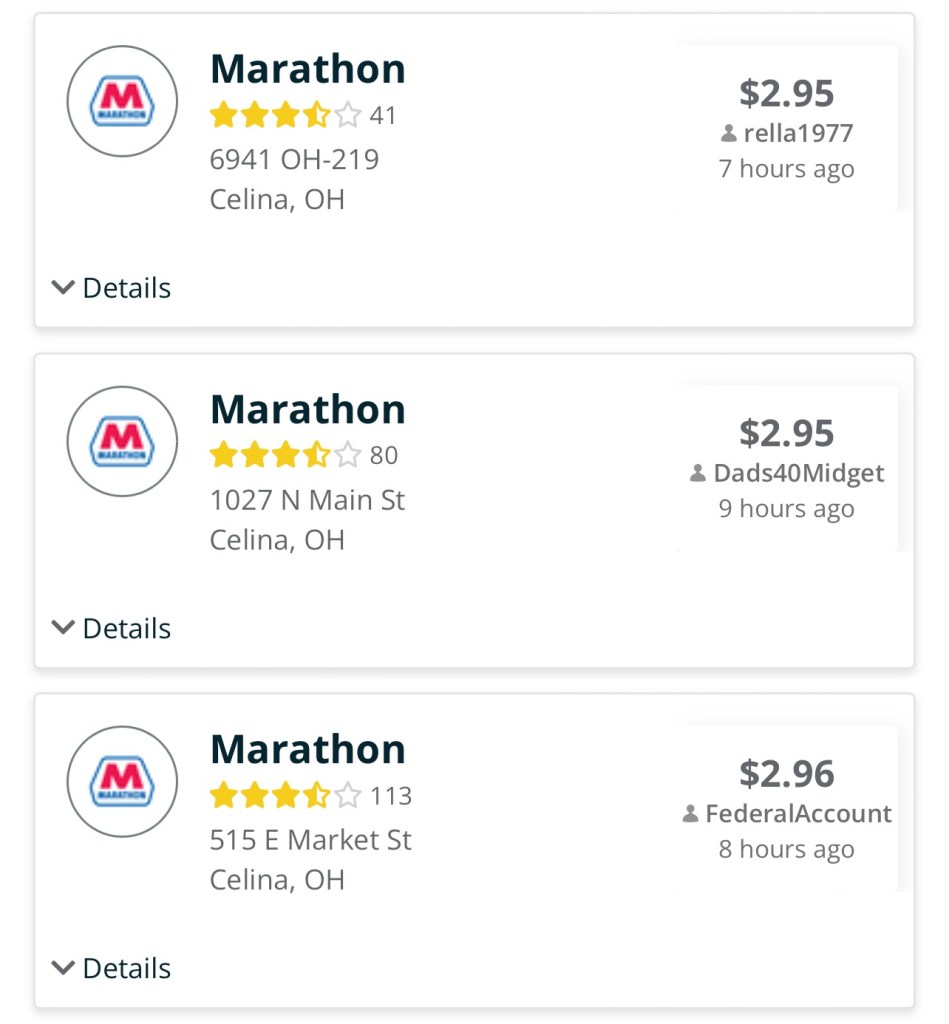Expand Details for the 1027 N Main St station
The width and height of the screenshot is (949, 1024).
point(112,628)
